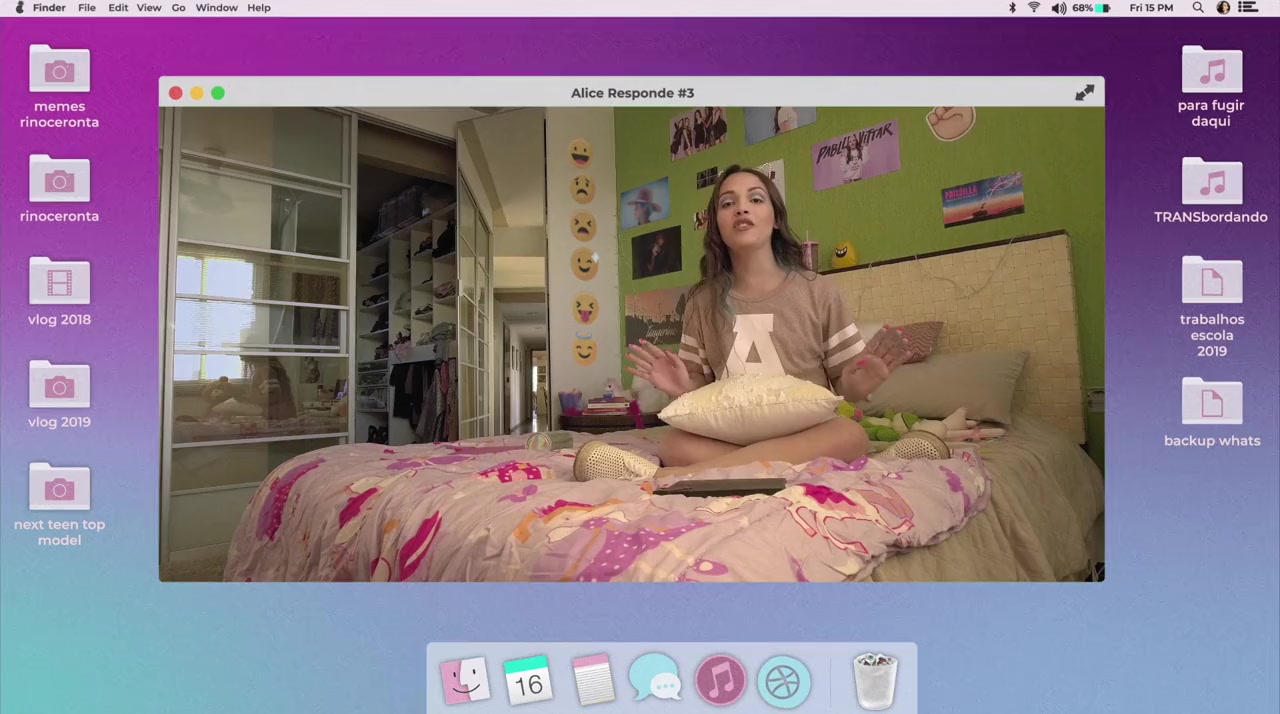
Task: Open the Calendar app showing 16
Action: pyautogui.click(x=528, y=681)
